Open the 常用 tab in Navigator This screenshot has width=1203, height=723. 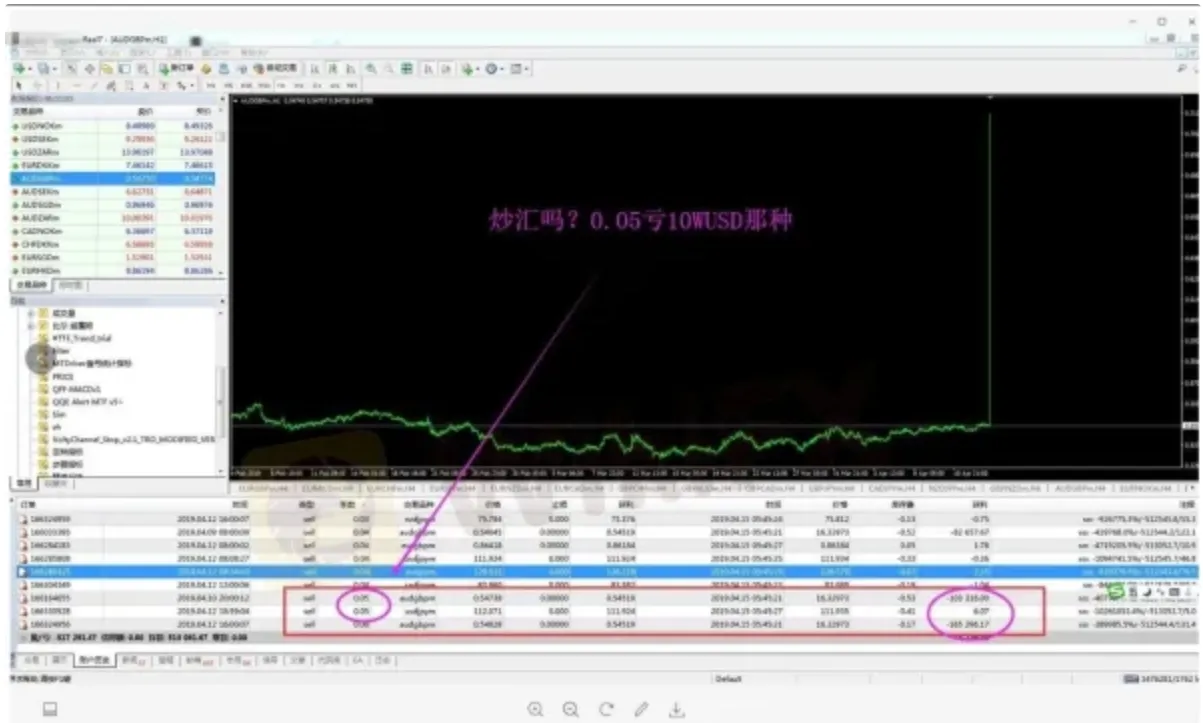coord(23,483)
